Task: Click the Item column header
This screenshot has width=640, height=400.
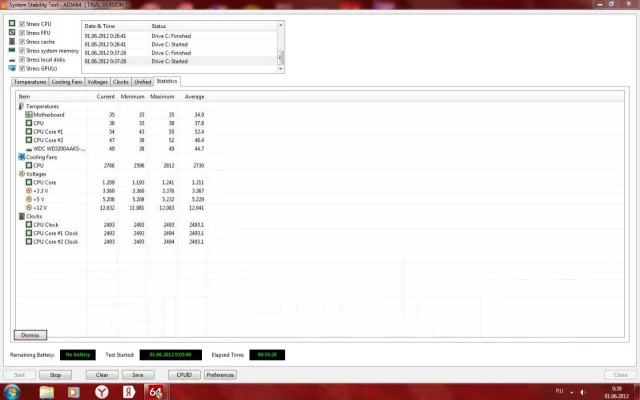Action: click(51, 97)
